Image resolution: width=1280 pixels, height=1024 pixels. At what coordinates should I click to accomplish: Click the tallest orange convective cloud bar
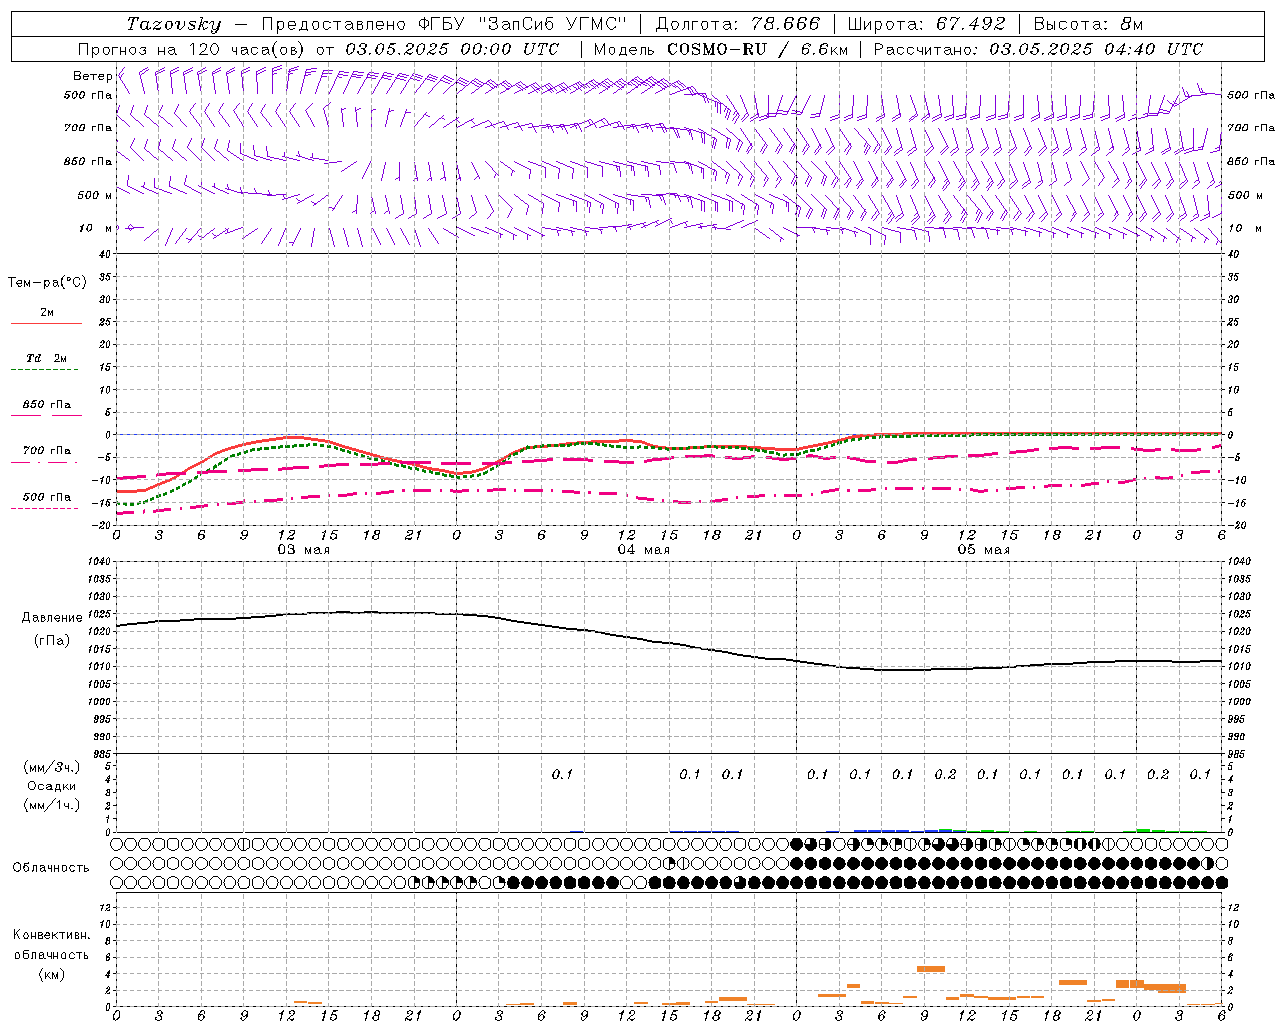click(x=931, y=968)
